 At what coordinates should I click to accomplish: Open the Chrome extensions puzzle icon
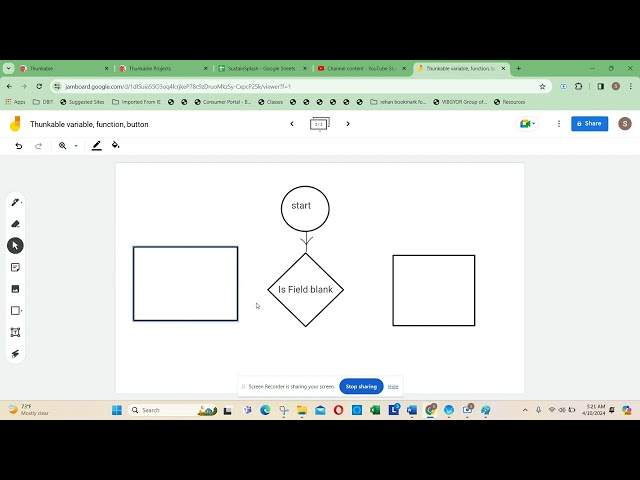tap(578, 87)
